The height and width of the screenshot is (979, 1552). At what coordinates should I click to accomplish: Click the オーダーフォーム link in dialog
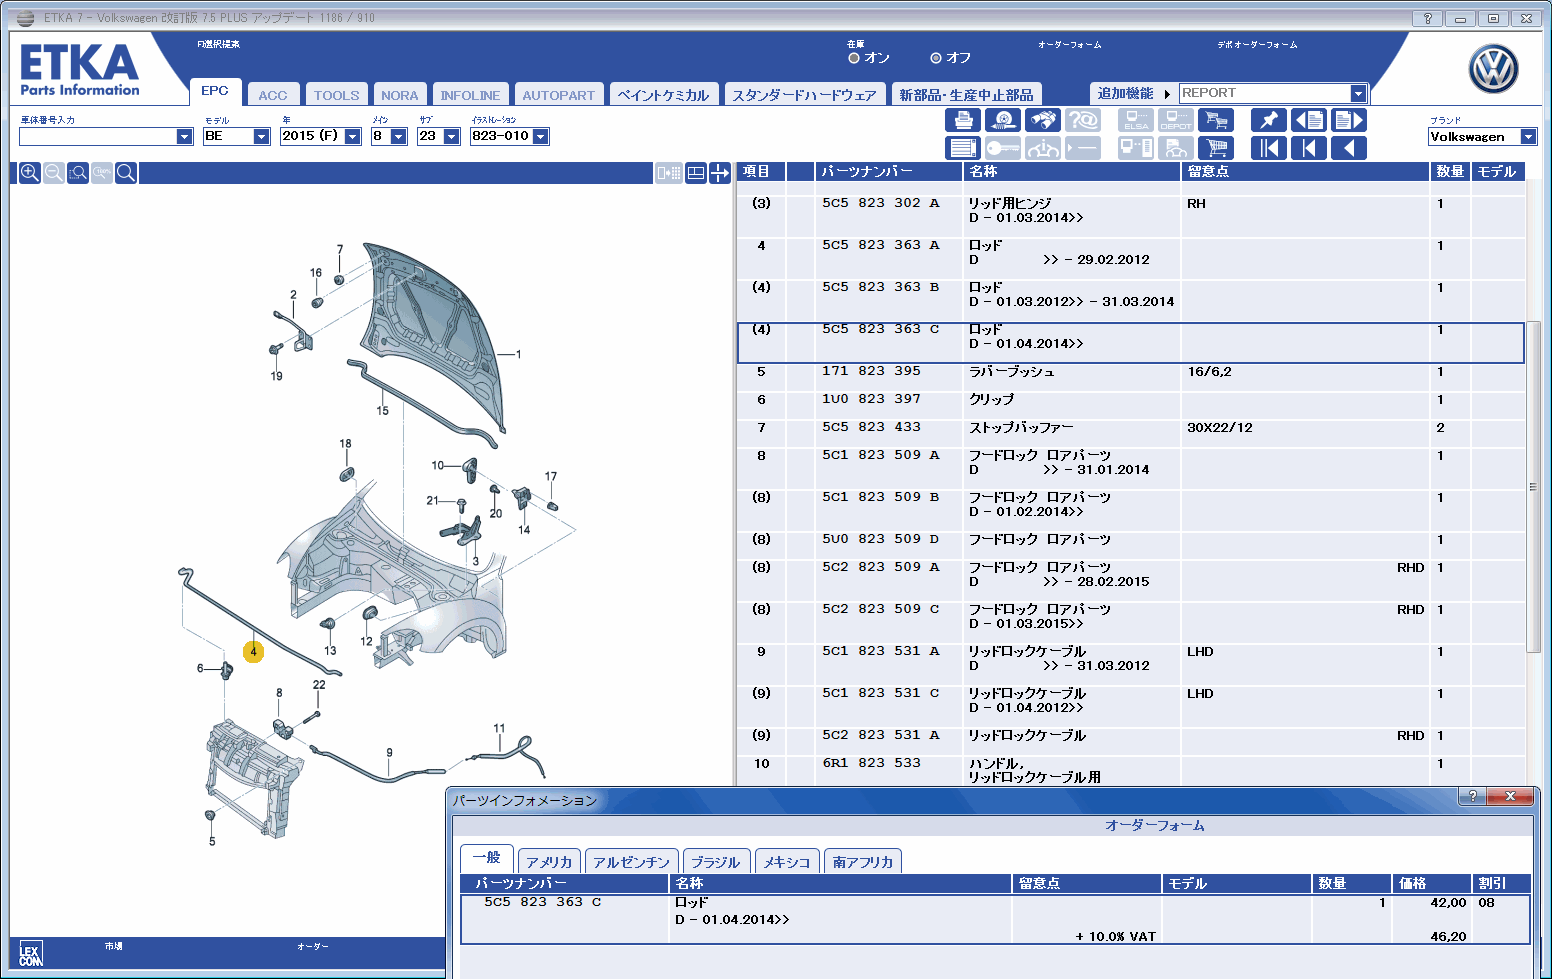click(x=1154, y=826)
